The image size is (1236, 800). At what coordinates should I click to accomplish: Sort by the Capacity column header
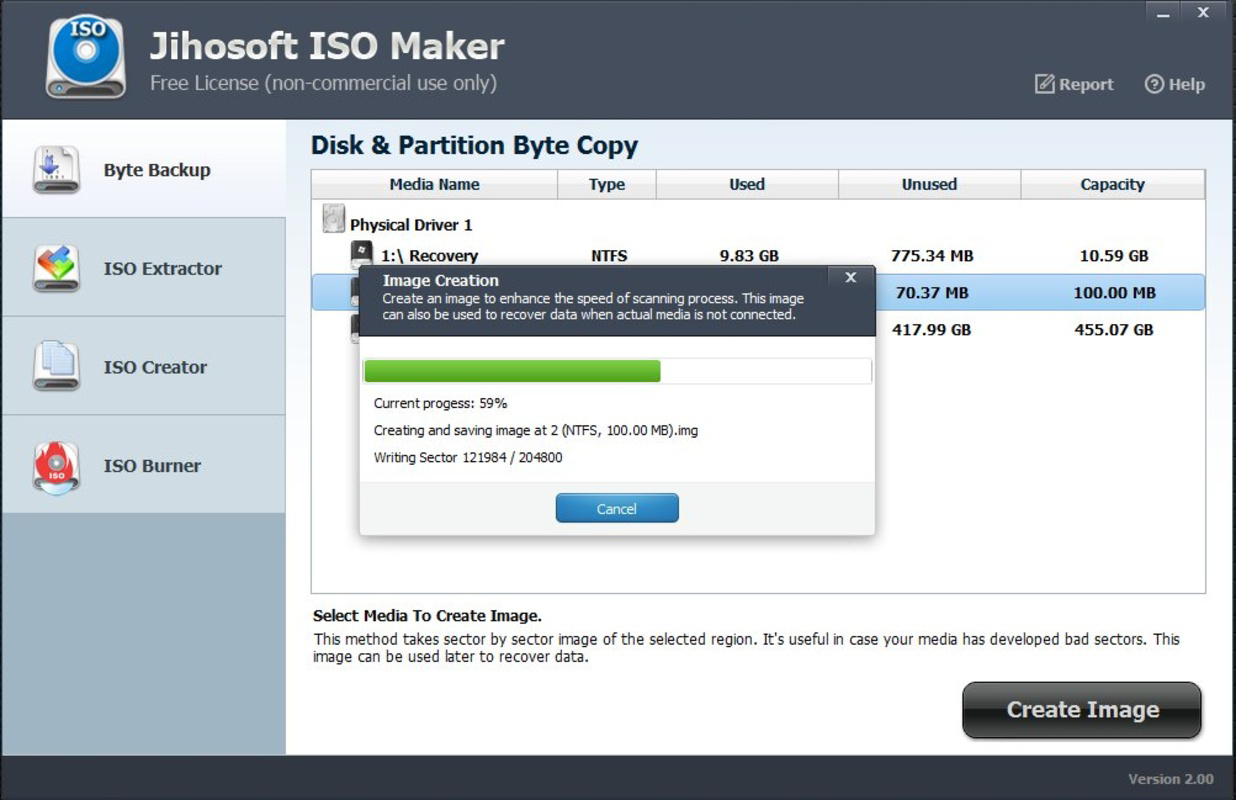point(1113,184)
